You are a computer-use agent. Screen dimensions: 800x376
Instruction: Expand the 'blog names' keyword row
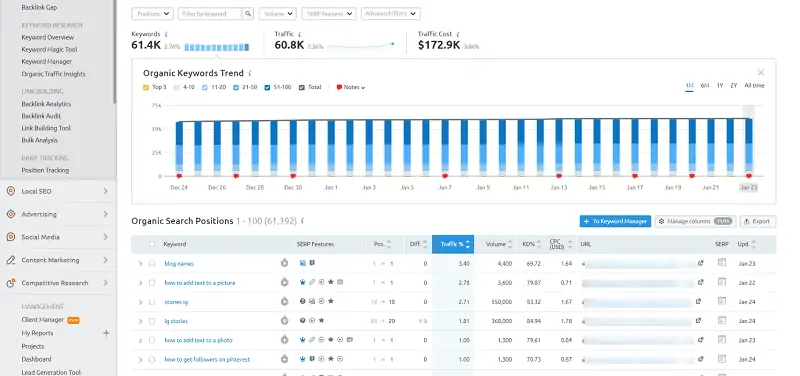140,264
